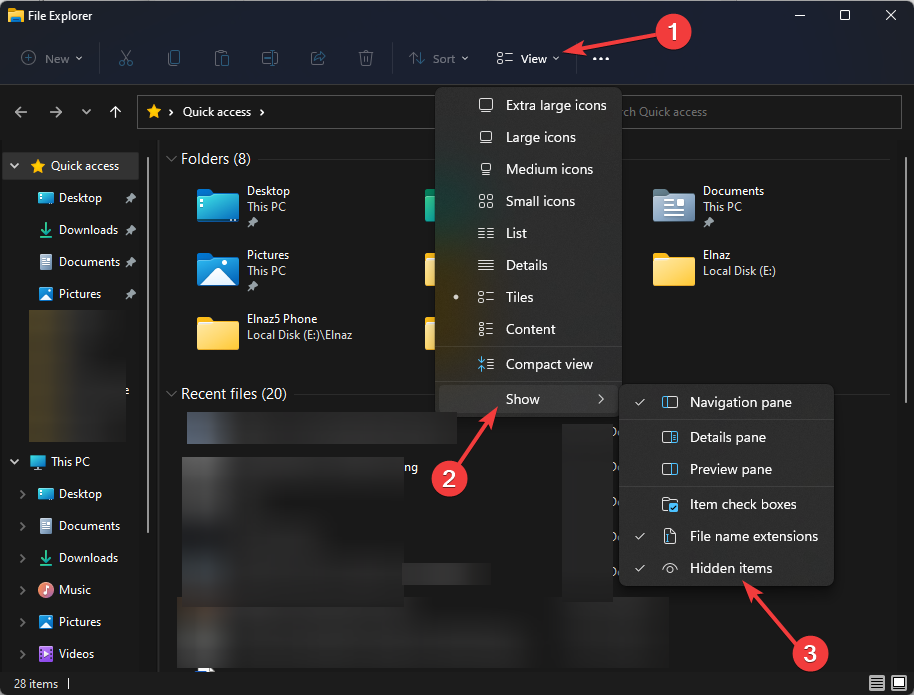Screen dimensions: 914x695
Task: Toggle Hidden items option
Action: (730, 568)
